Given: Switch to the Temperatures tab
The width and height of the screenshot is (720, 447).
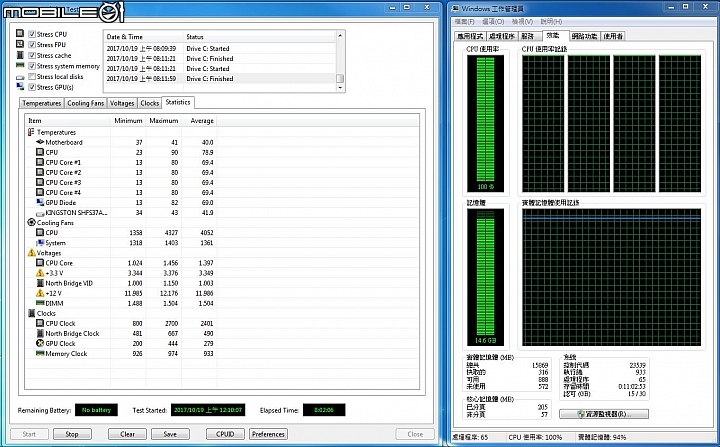Looking at the screenshot, I should click(41, 103).
